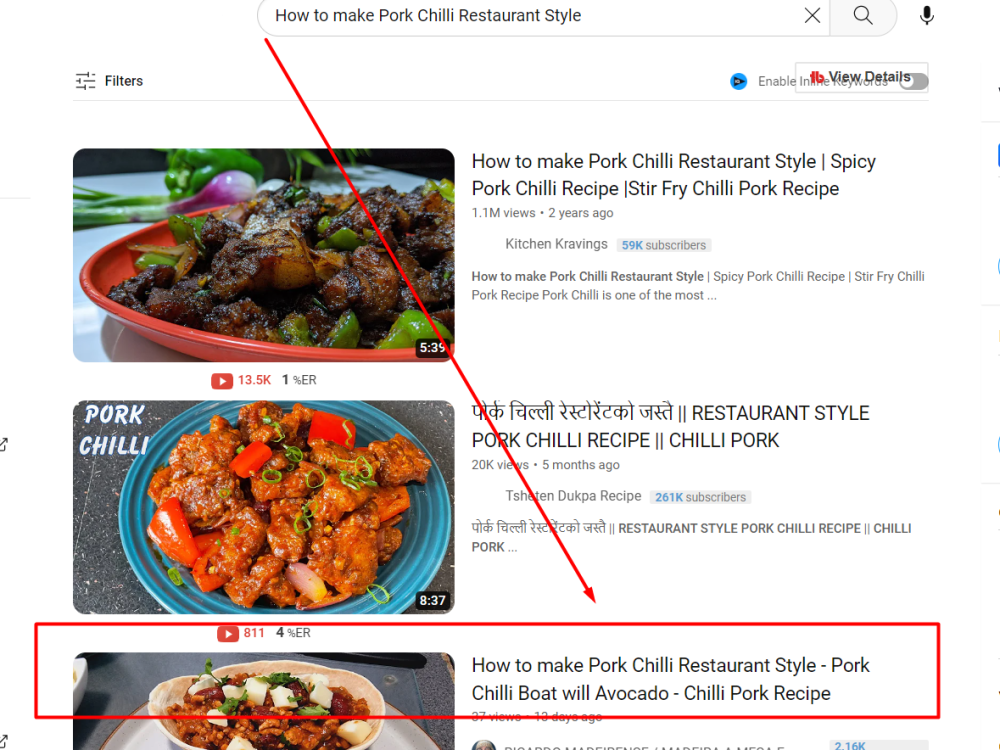This screenshot has height=750, width=1000.
Task: Toggle the Enable Inline Keywords switch
Action: point(913,82)
